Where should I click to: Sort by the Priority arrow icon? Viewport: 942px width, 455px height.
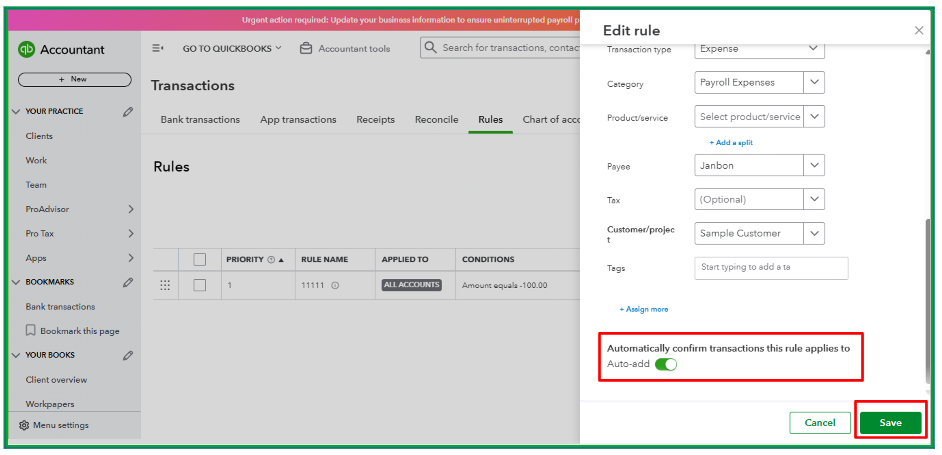tap(281, 260)
